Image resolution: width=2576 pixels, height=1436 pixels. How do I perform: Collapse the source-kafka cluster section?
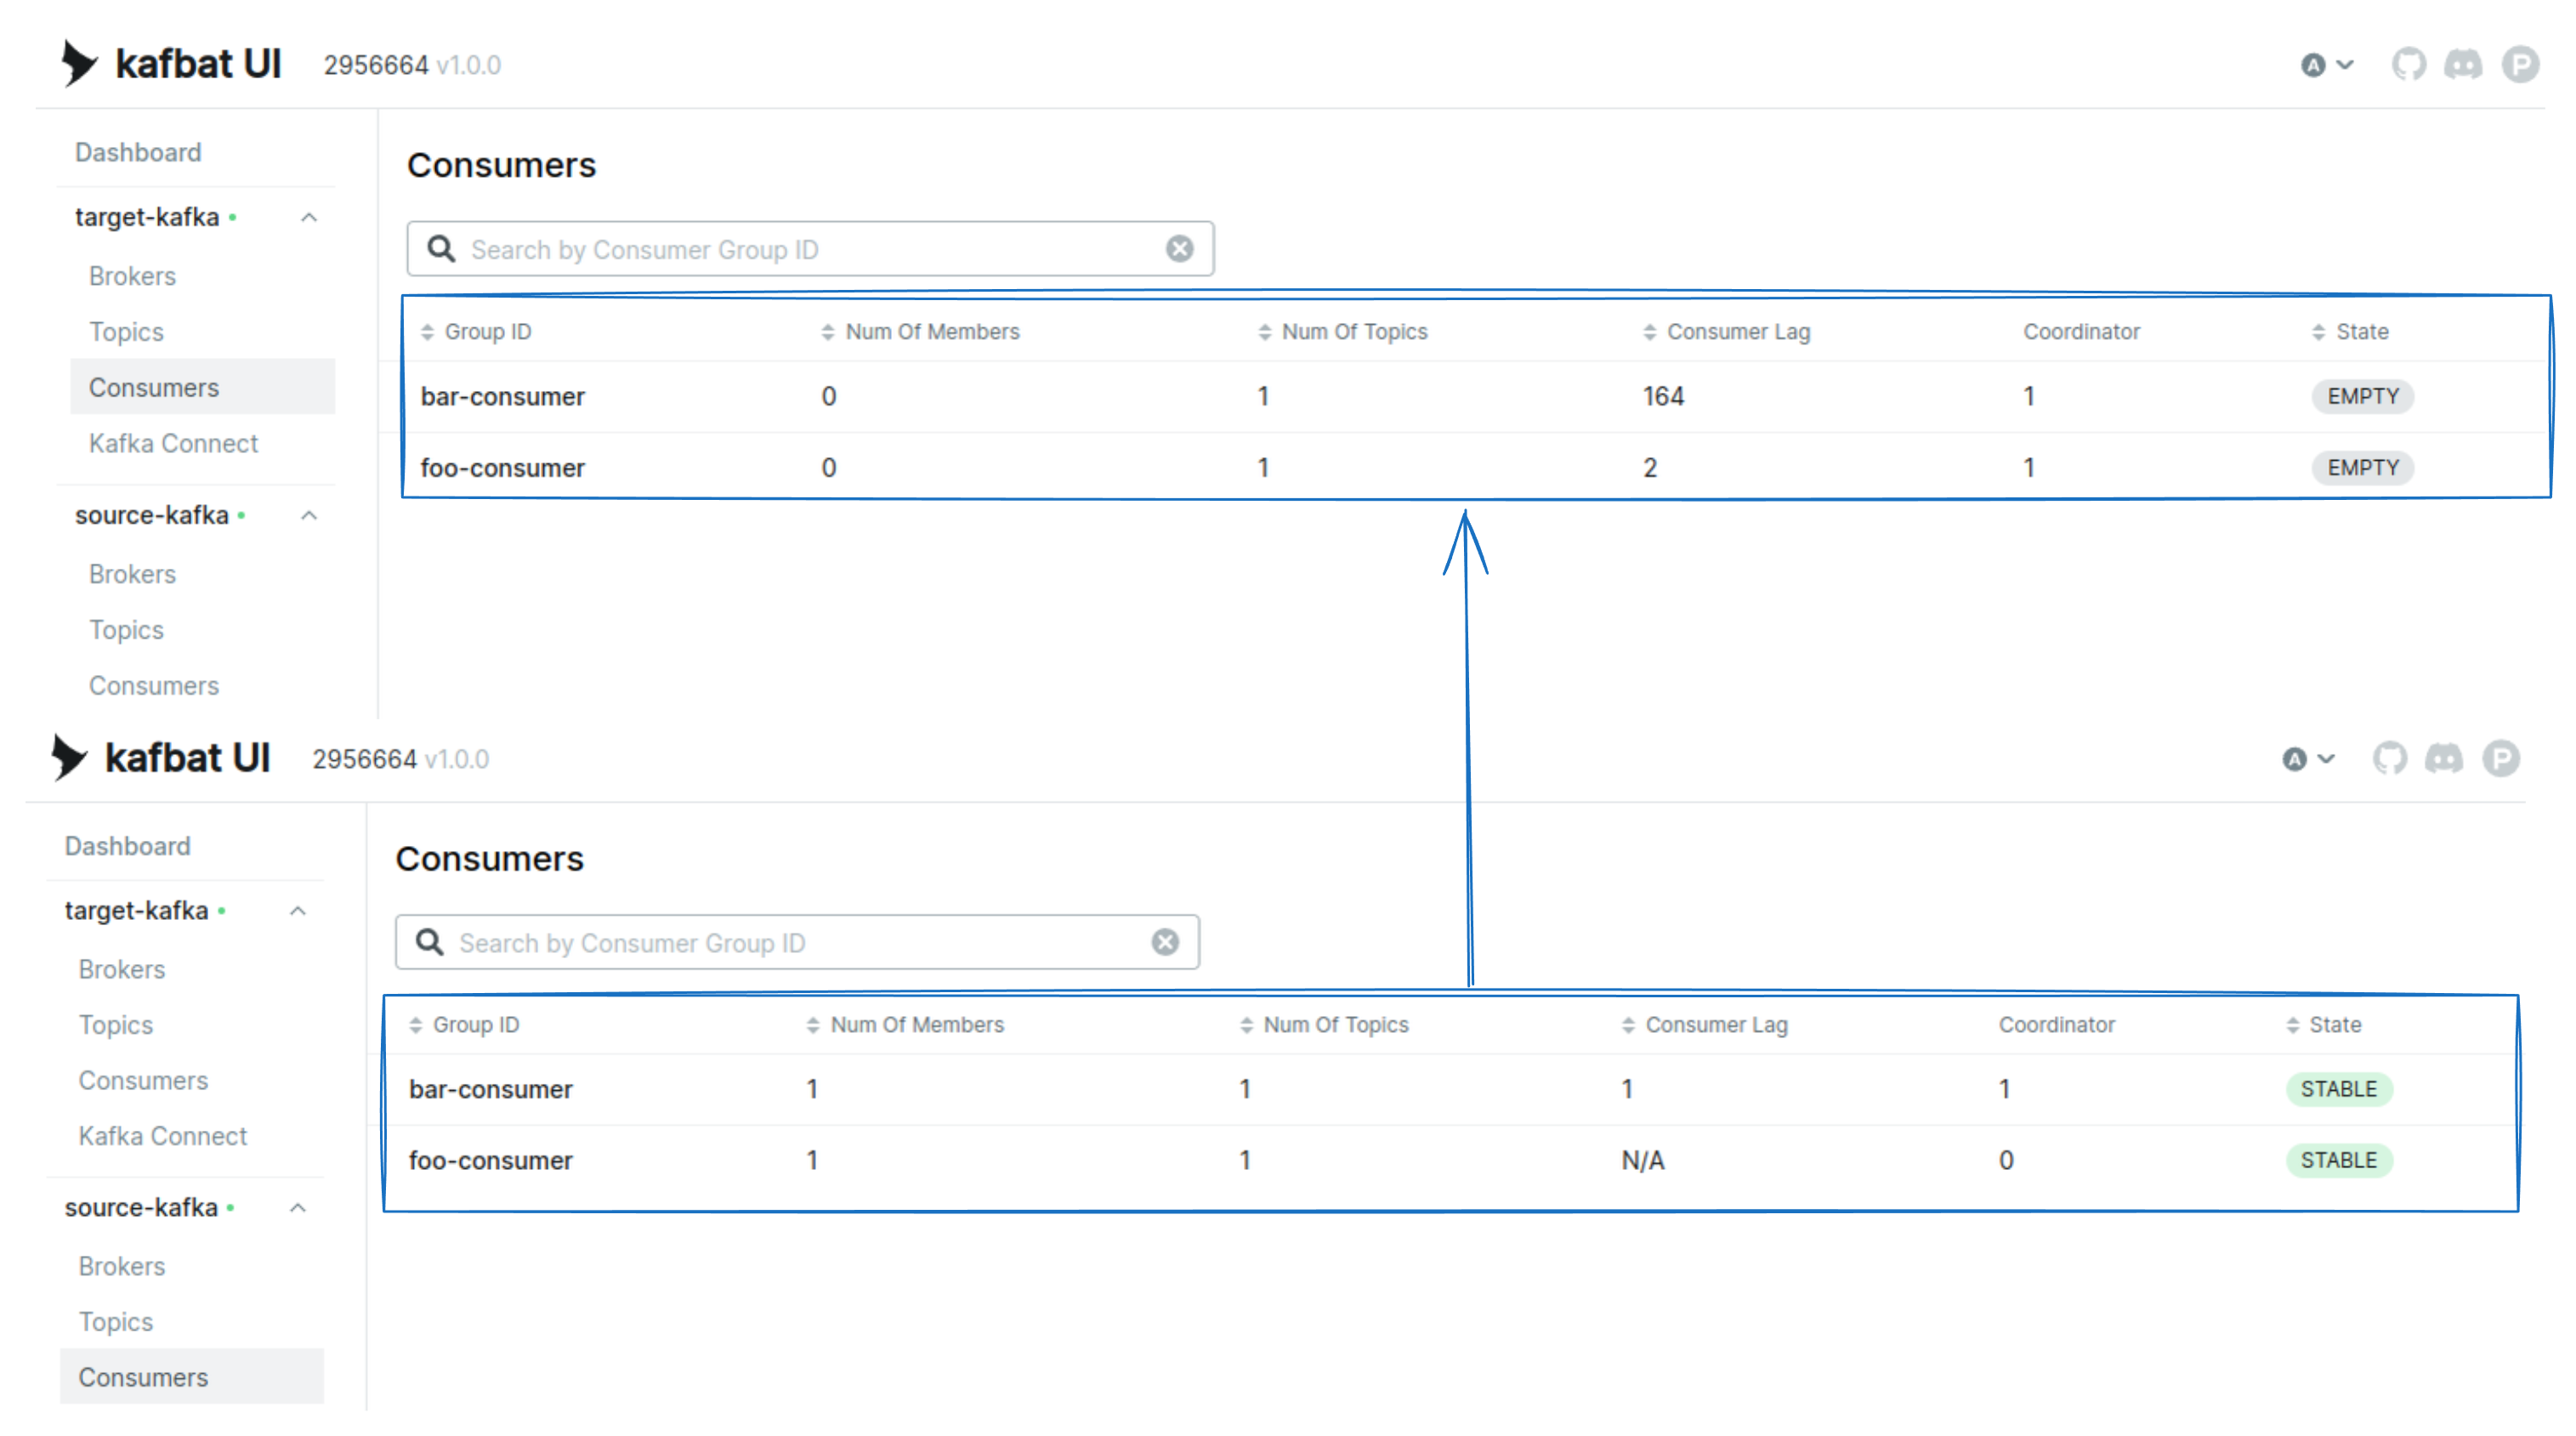point(309,516)
